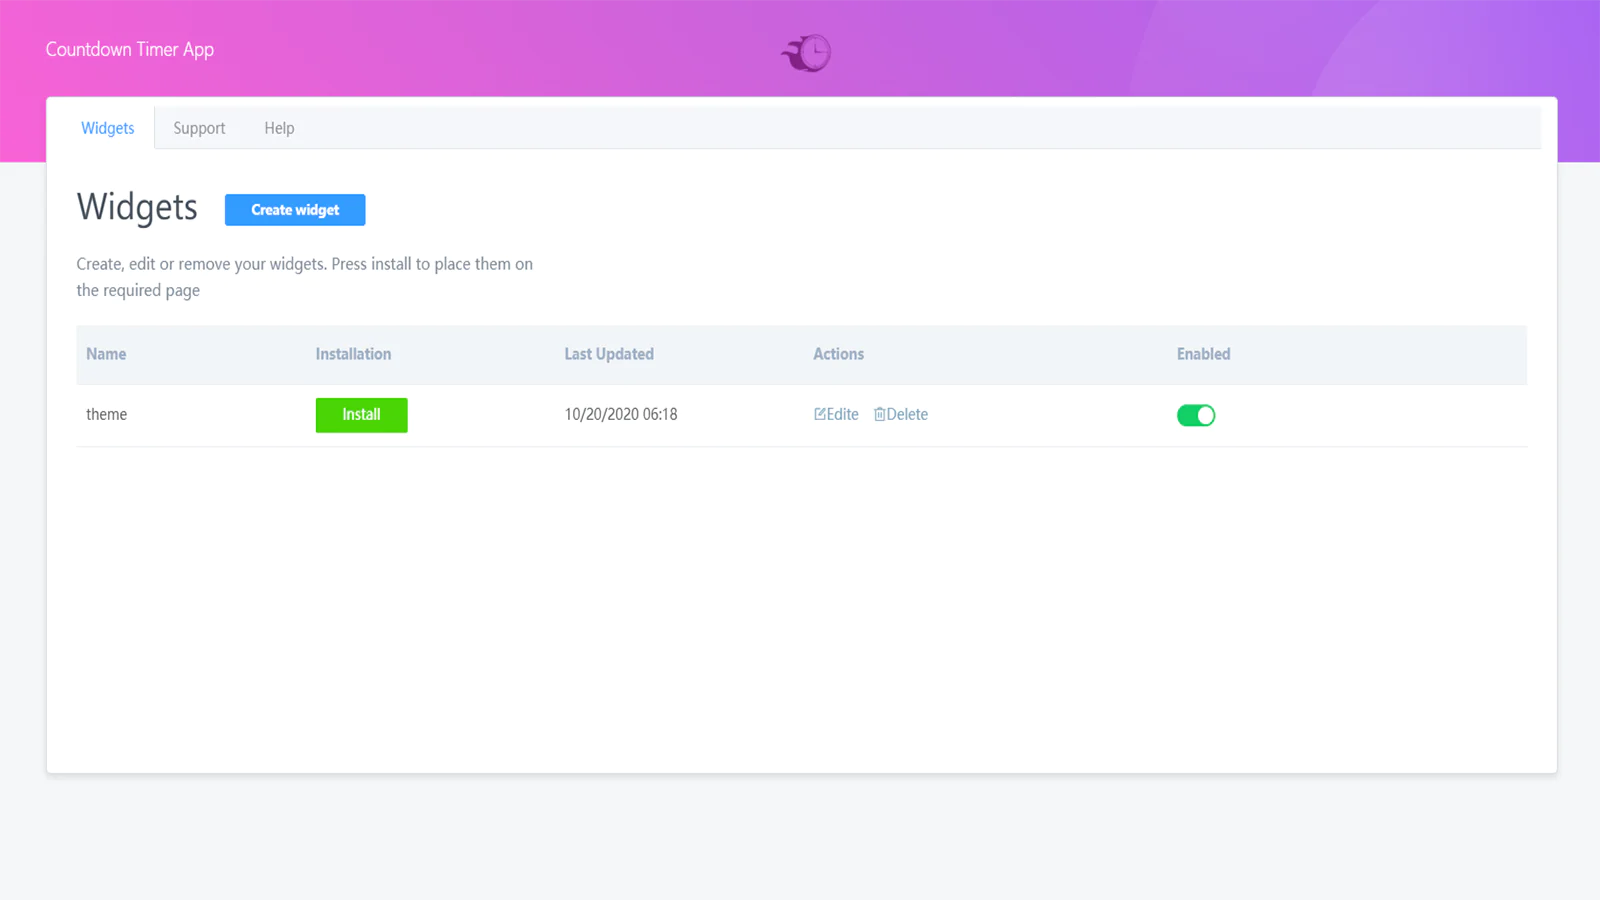Install the theme widget
The height and width of the screenshot is (900, 1600).
[361, 415]
